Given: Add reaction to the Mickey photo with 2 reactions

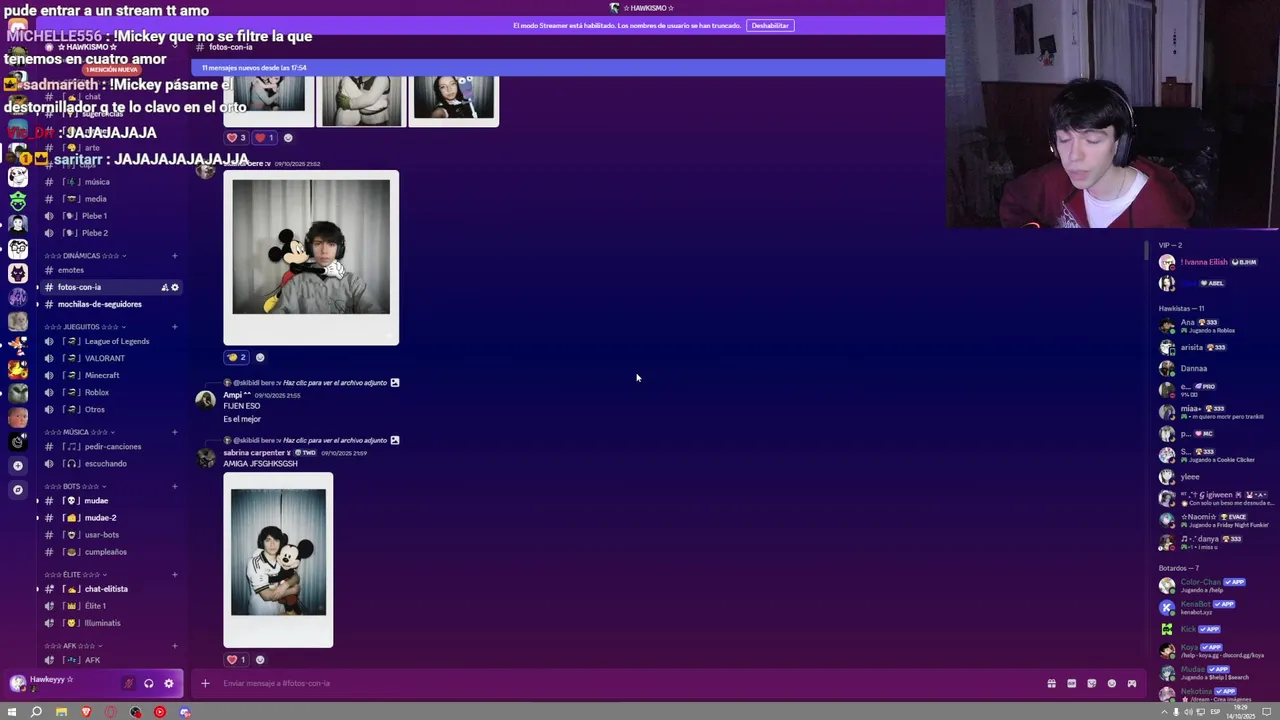Looking at the screenshot, I should (260, 357).
